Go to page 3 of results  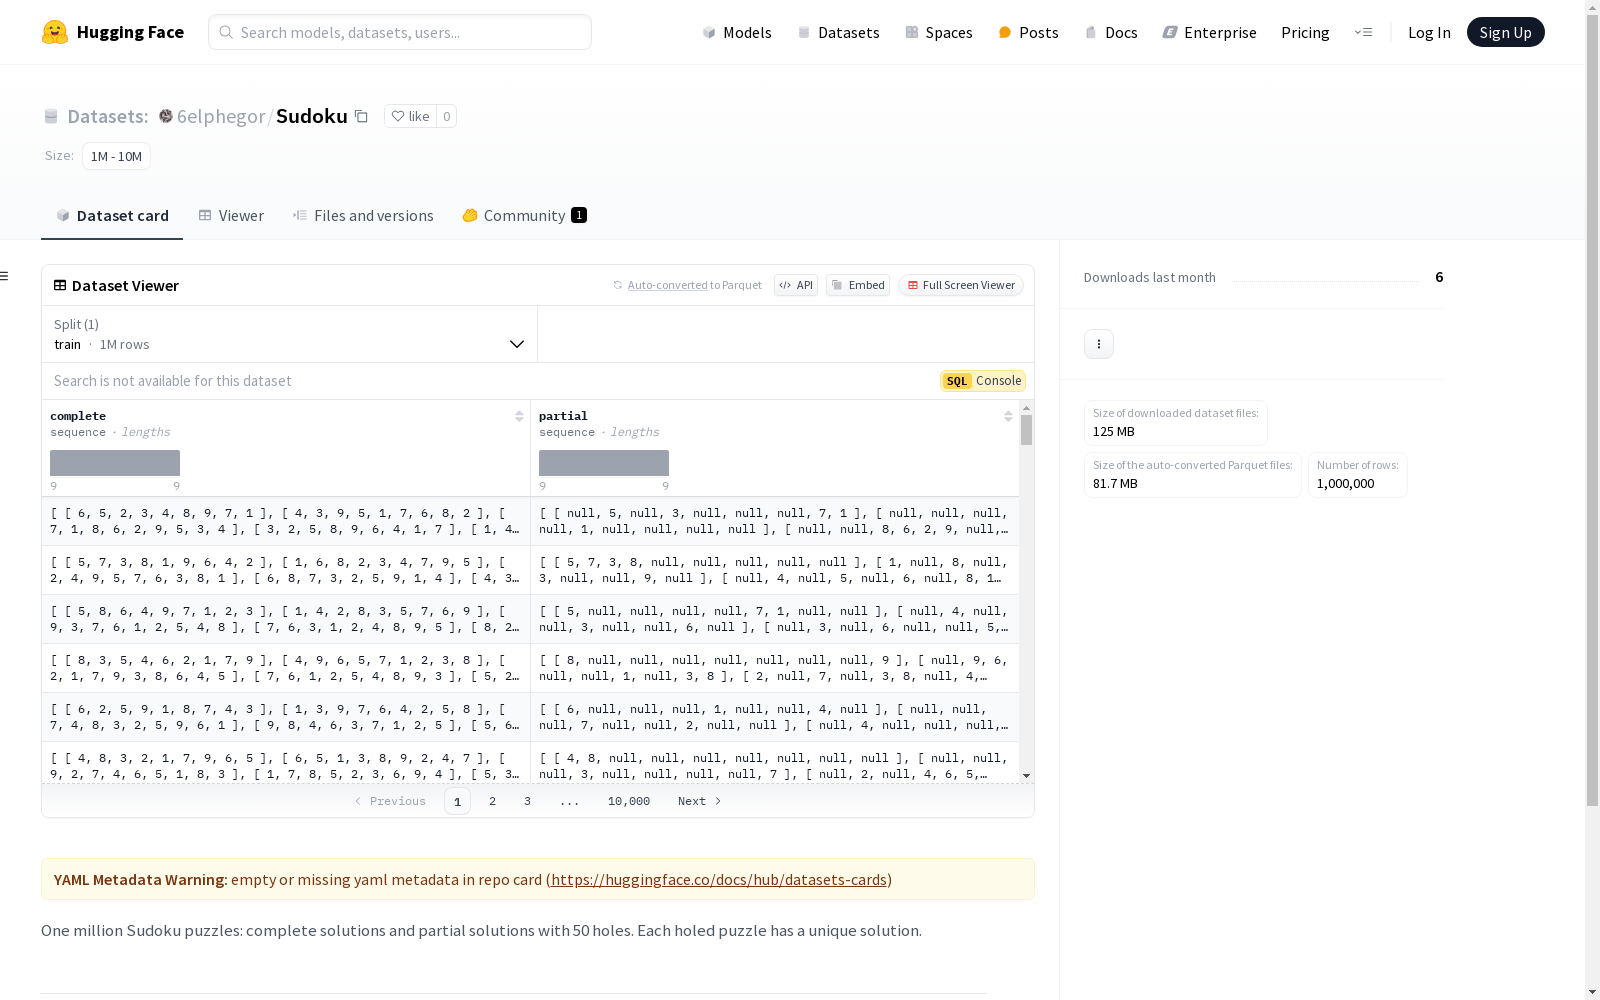(x=527, y=801)
